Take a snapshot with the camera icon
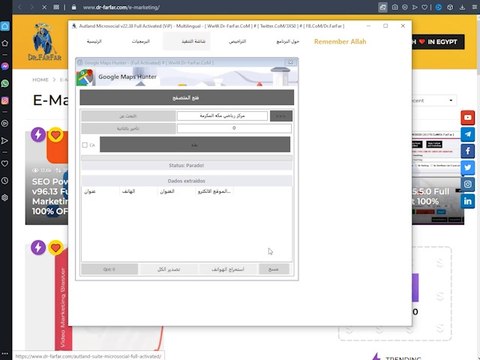Image resolution: width=480 pixels, height=360 pixels. (395, 7)
